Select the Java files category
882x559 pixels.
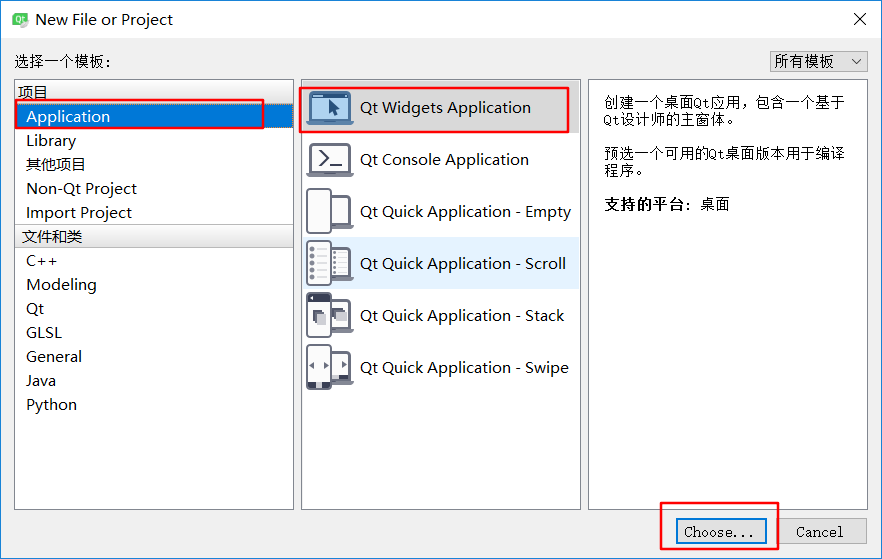click(154, 381)
